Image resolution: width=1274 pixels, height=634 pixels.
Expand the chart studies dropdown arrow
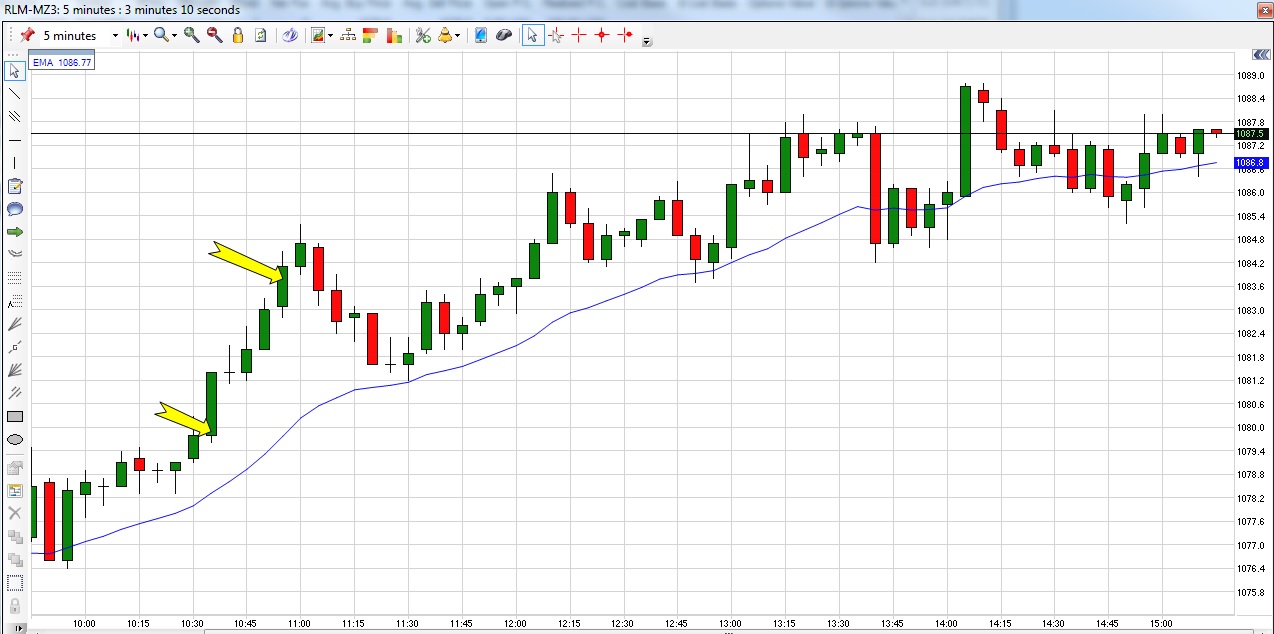click(x=332, y=35)
